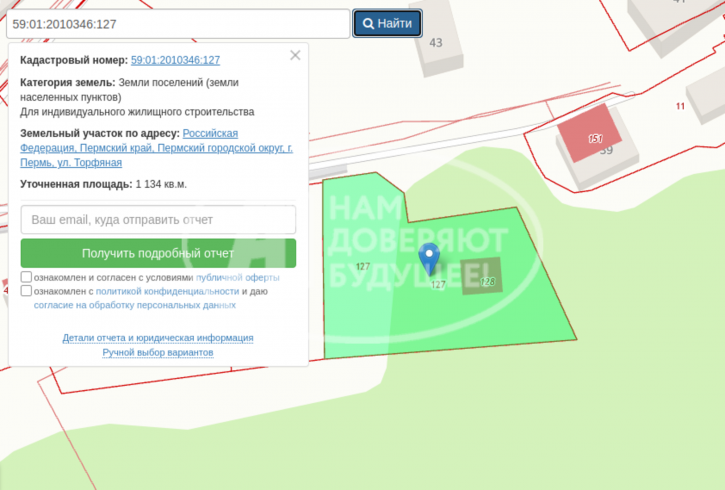The width and height of the screenshot is (725, 490).
Task: Click the "Ваш email" input field
Action: tap(158, 219)
